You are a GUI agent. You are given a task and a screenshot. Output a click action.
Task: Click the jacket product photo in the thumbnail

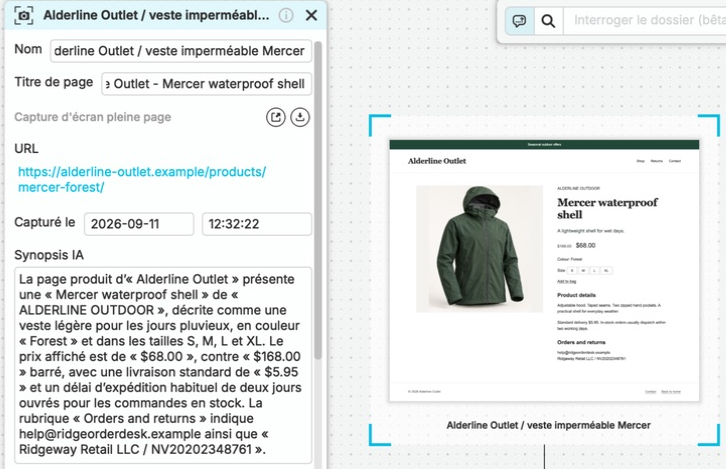coord(479,249)
